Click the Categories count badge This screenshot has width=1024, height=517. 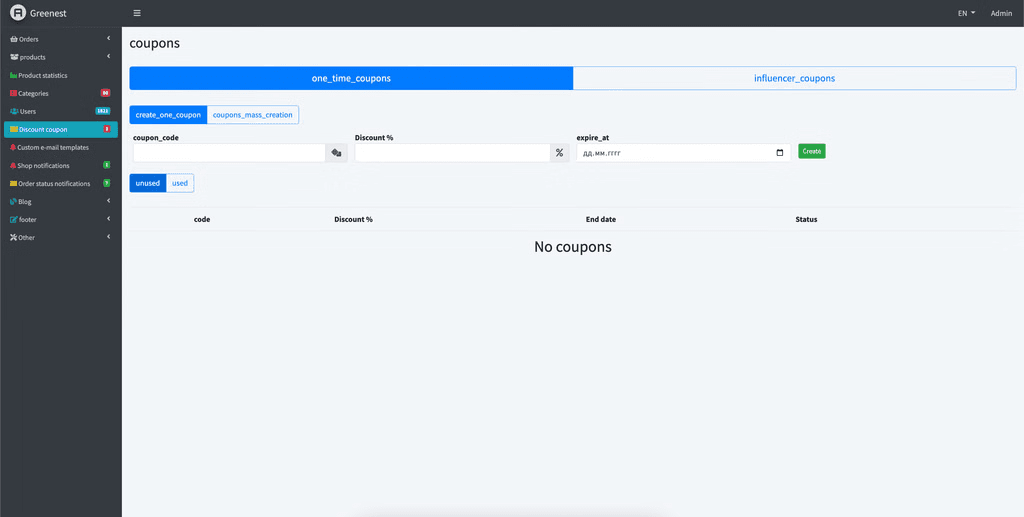click(x=105, y=93)
